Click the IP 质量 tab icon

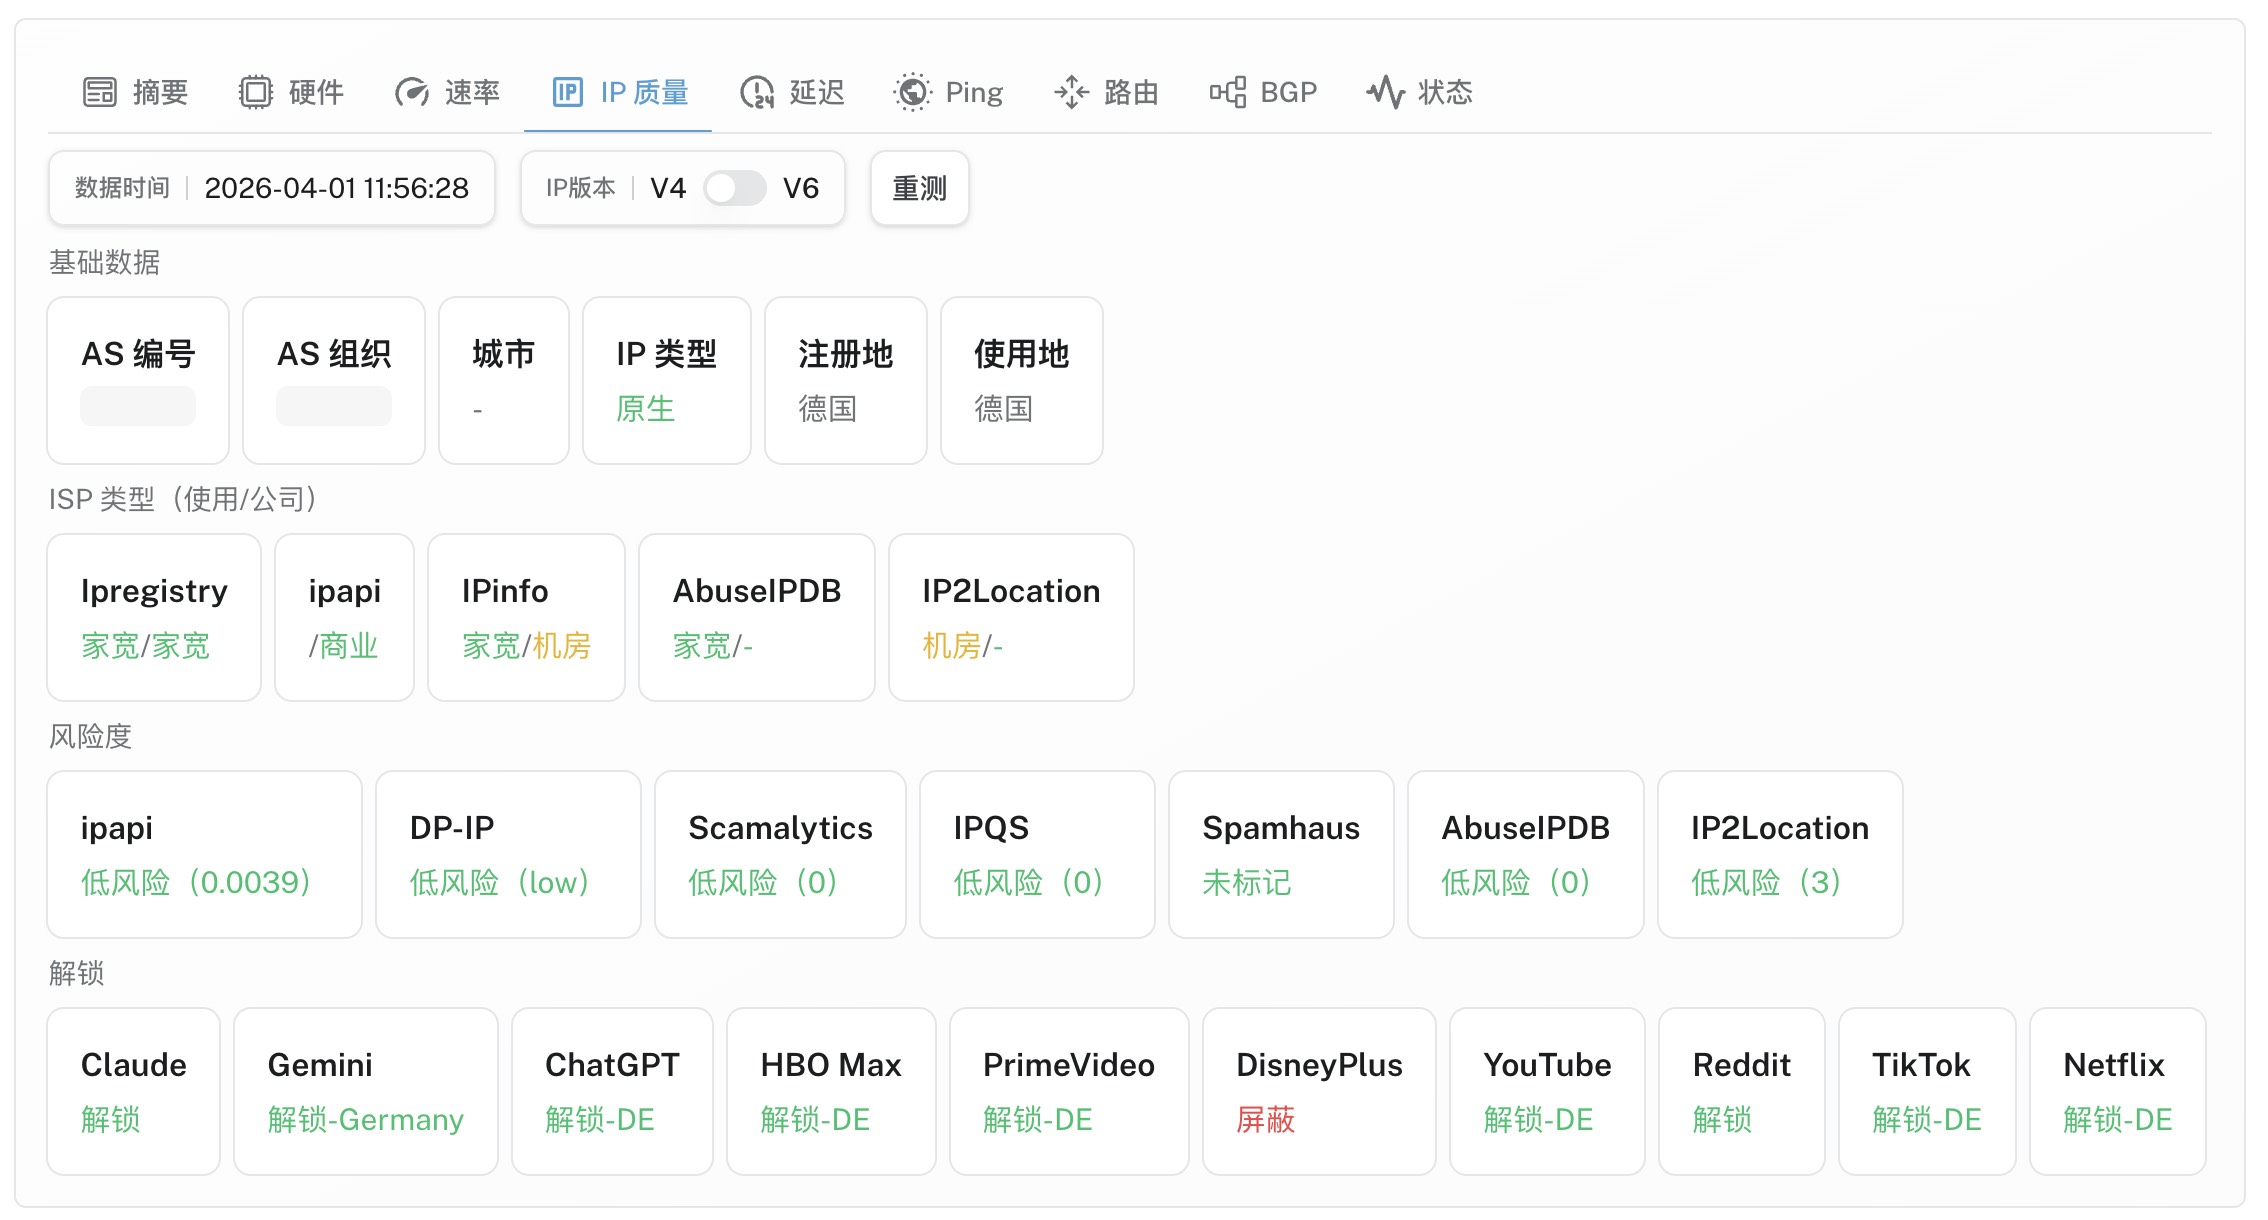(568, 92)
